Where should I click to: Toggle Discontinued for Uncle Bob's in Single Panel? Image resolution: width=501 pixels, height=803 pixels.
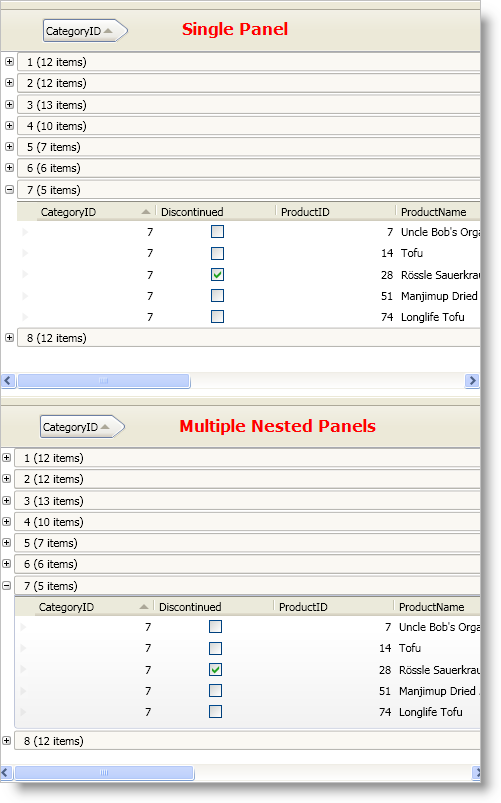(x=217, y=231)
